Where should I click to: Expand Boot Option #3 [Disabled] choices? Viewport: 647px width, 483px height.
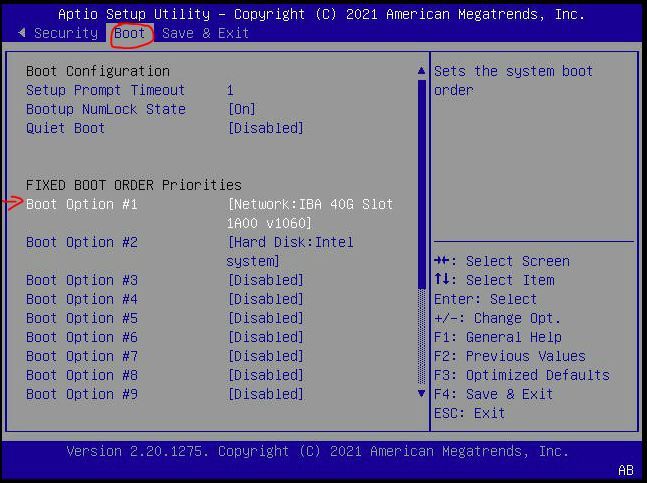click(265, 280)
